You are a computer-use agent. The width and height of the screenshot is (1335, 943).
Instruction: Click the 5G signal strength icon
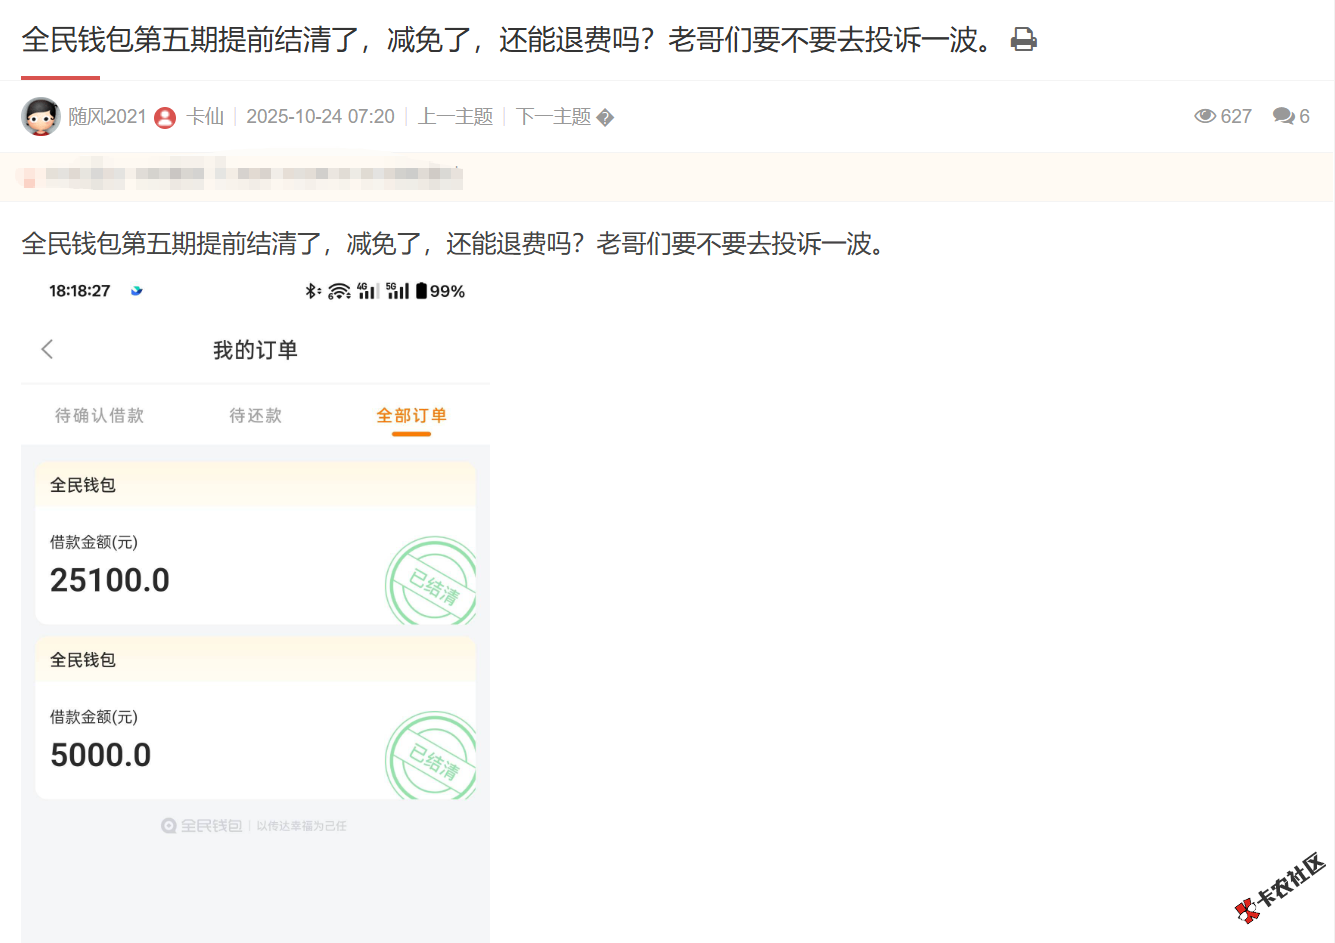click(x=398, y=291)
